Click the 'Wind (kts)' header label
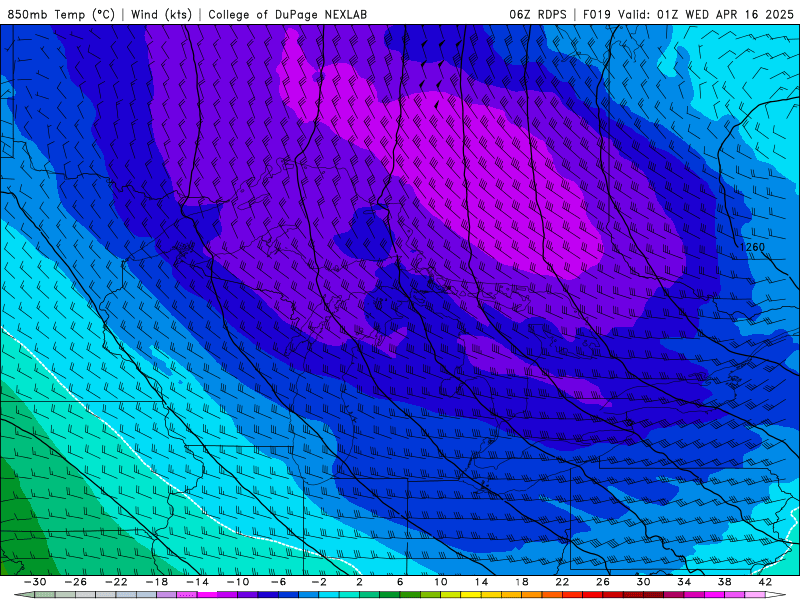Screen dimensions: 800x600 pos(161,14)
